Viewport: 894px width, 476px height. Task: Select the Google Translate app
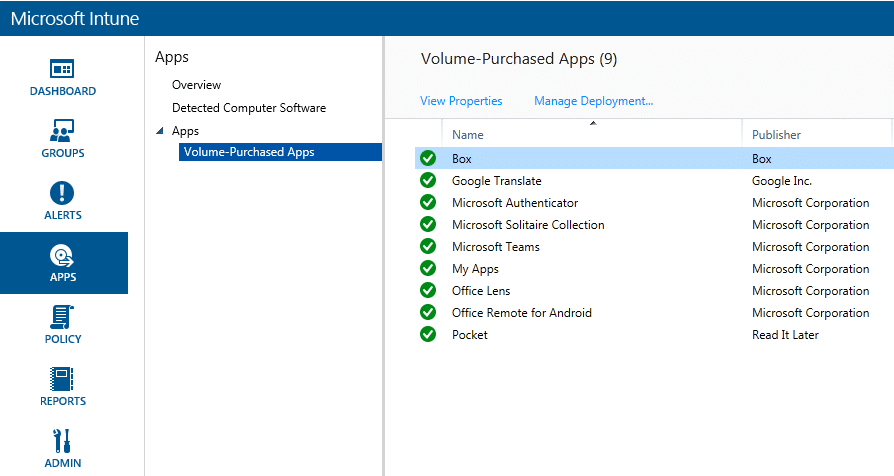click(497, 181)
